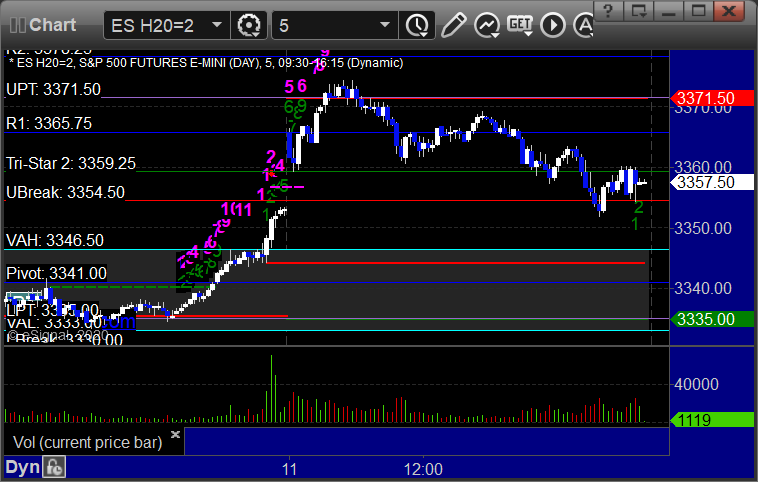This screenshot has width=758, height=482.
Task: Click the Pivot: 3341.00 level label
Action: [56, 273]
